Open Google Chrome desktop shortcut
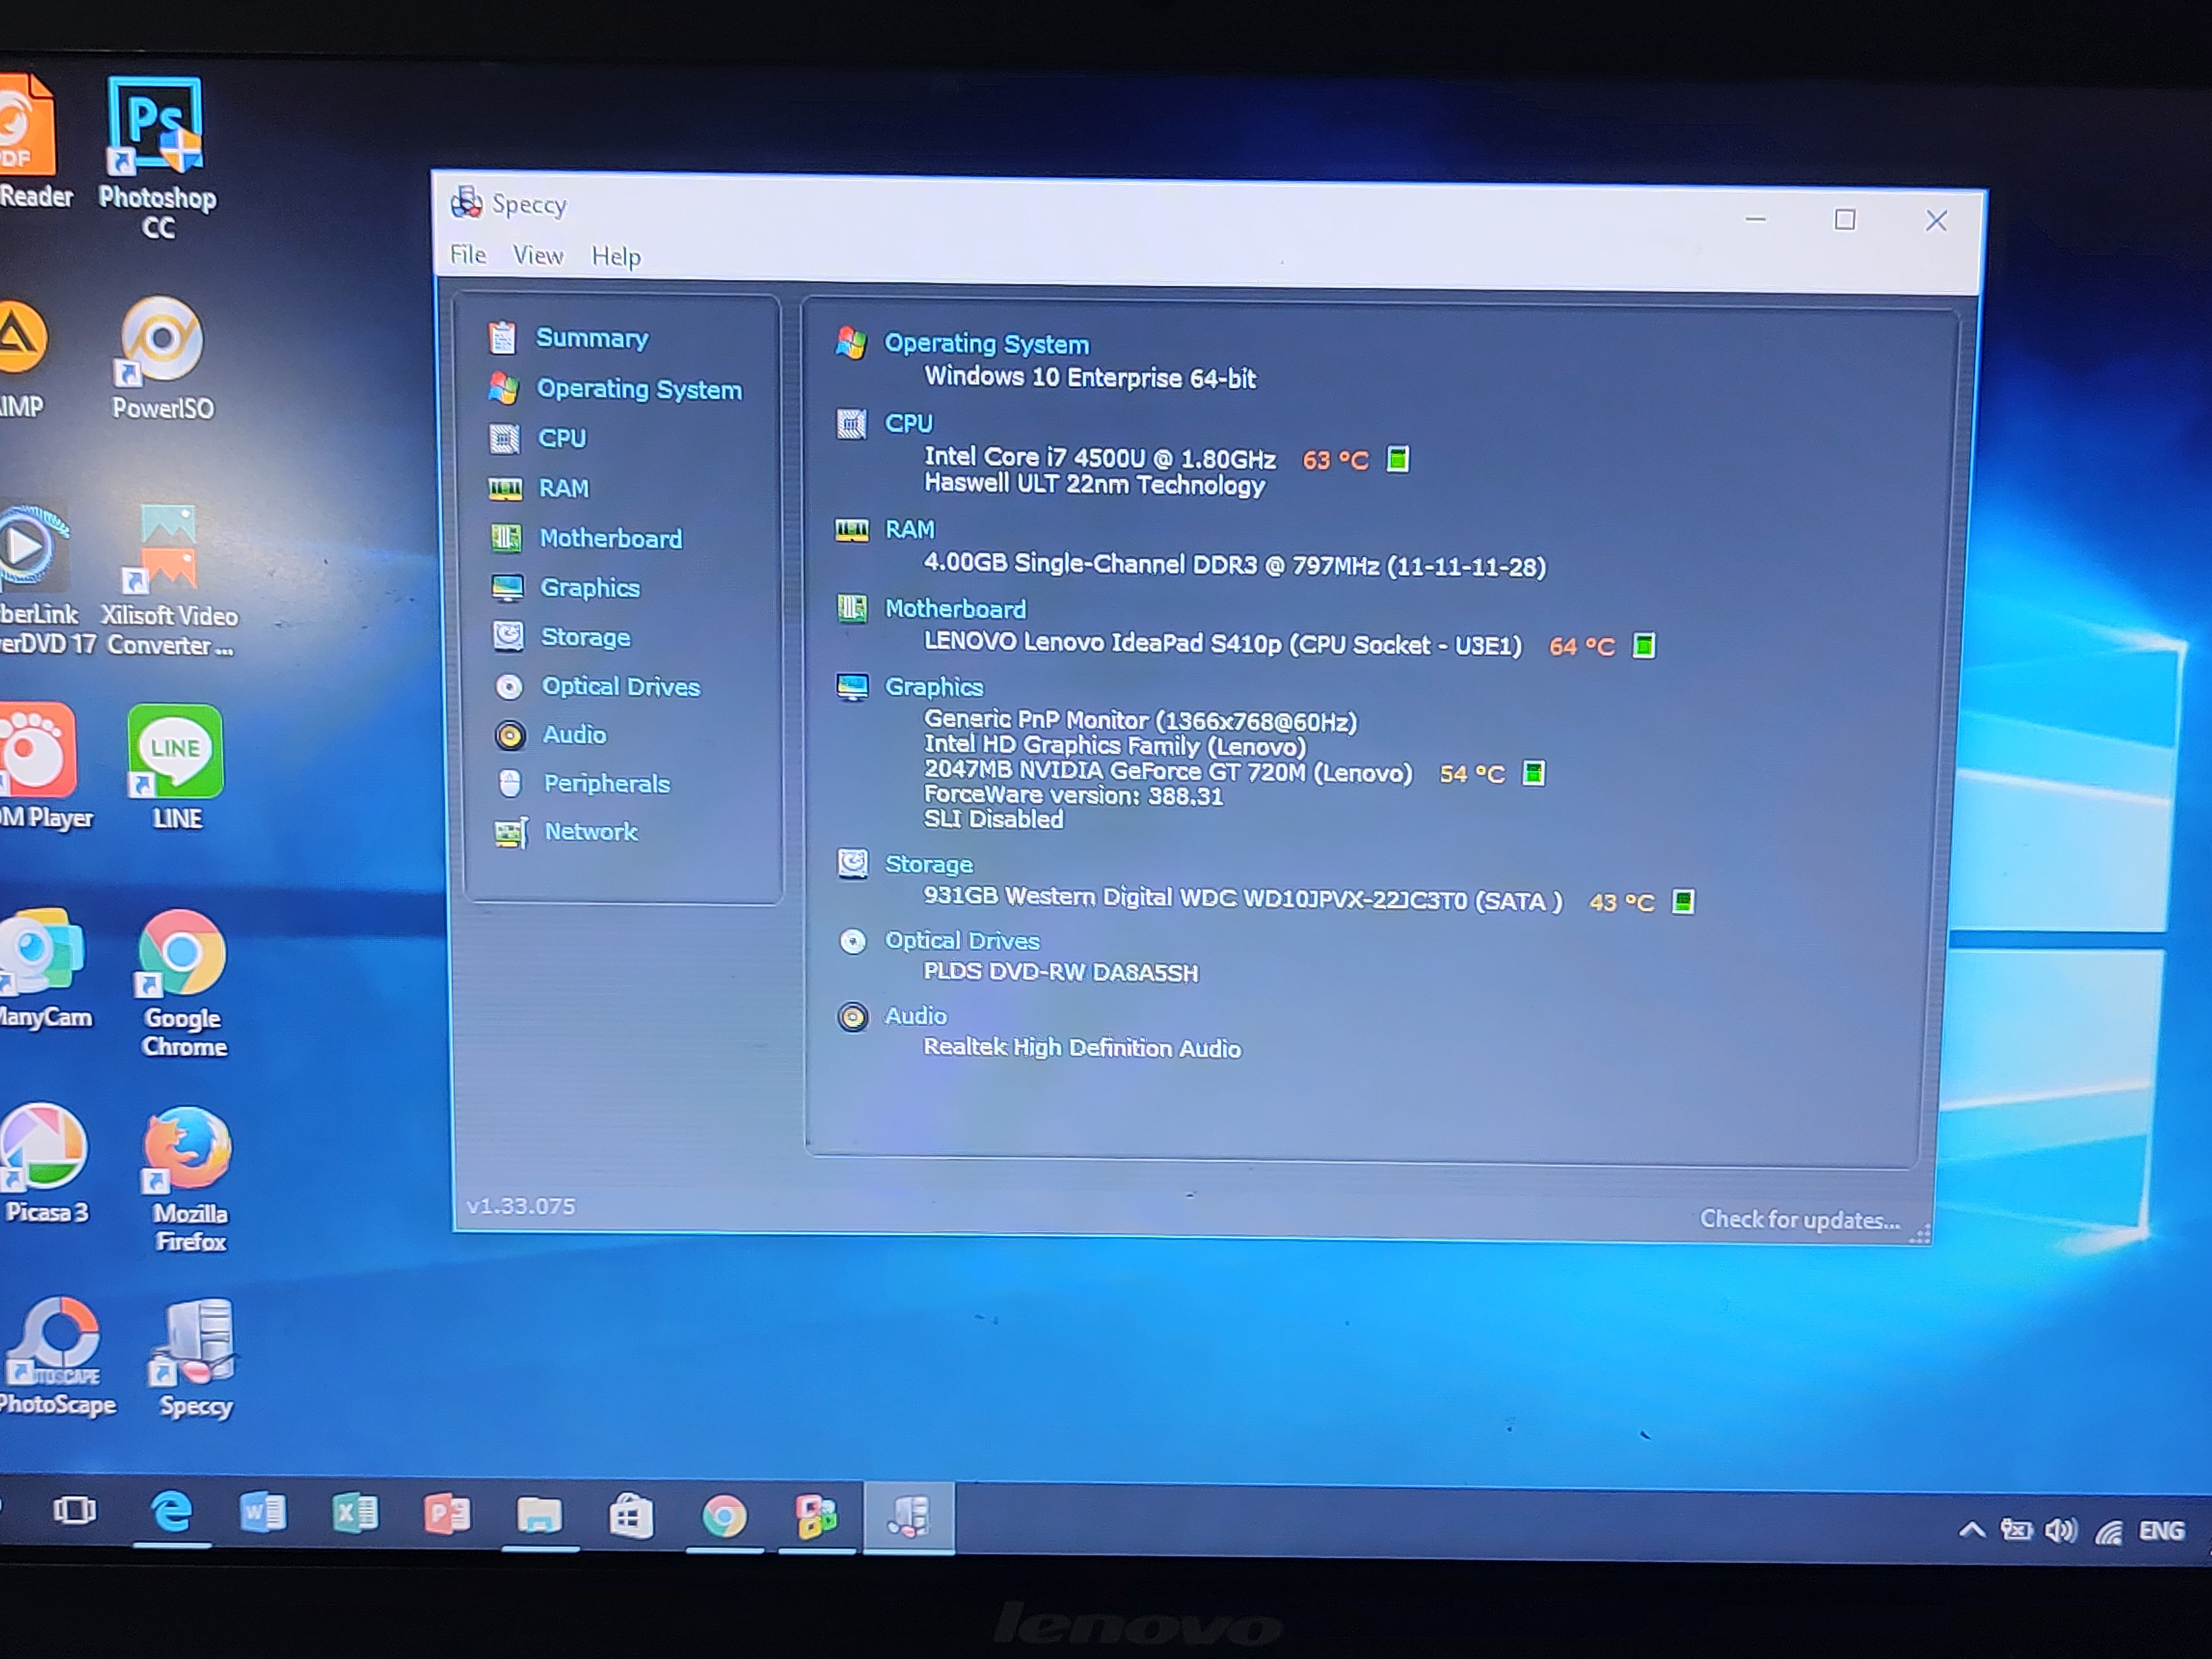The width and height of the screenshot is (2212, 1659). pos(183,983)
